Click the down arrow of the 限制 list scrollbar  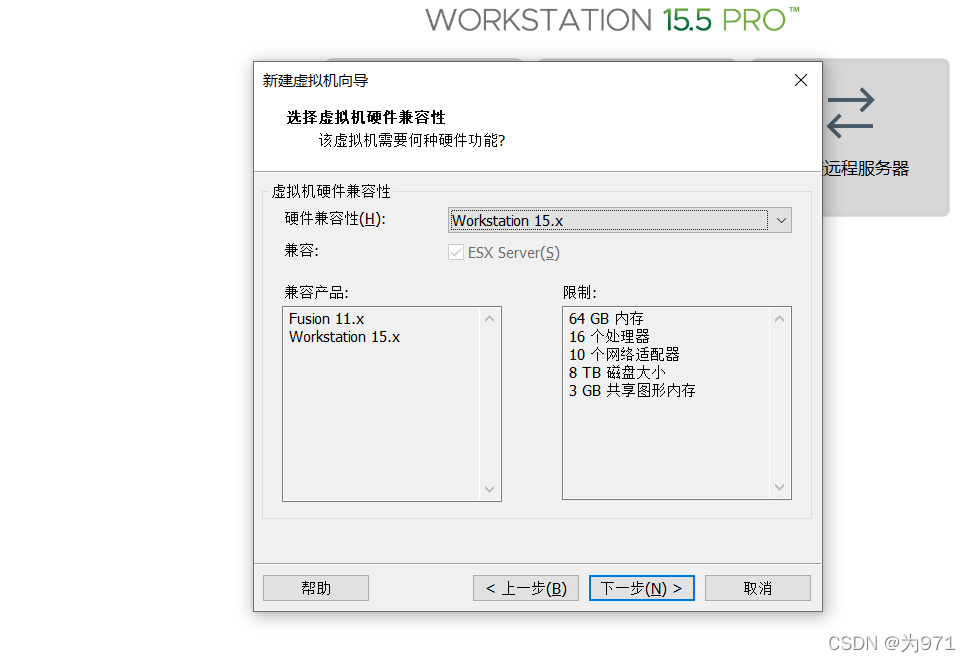coord(779,487)
